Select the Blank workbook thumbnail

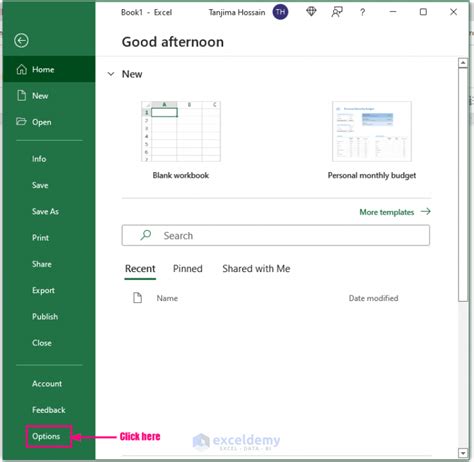pyautogui.click(x=181, y=132)
